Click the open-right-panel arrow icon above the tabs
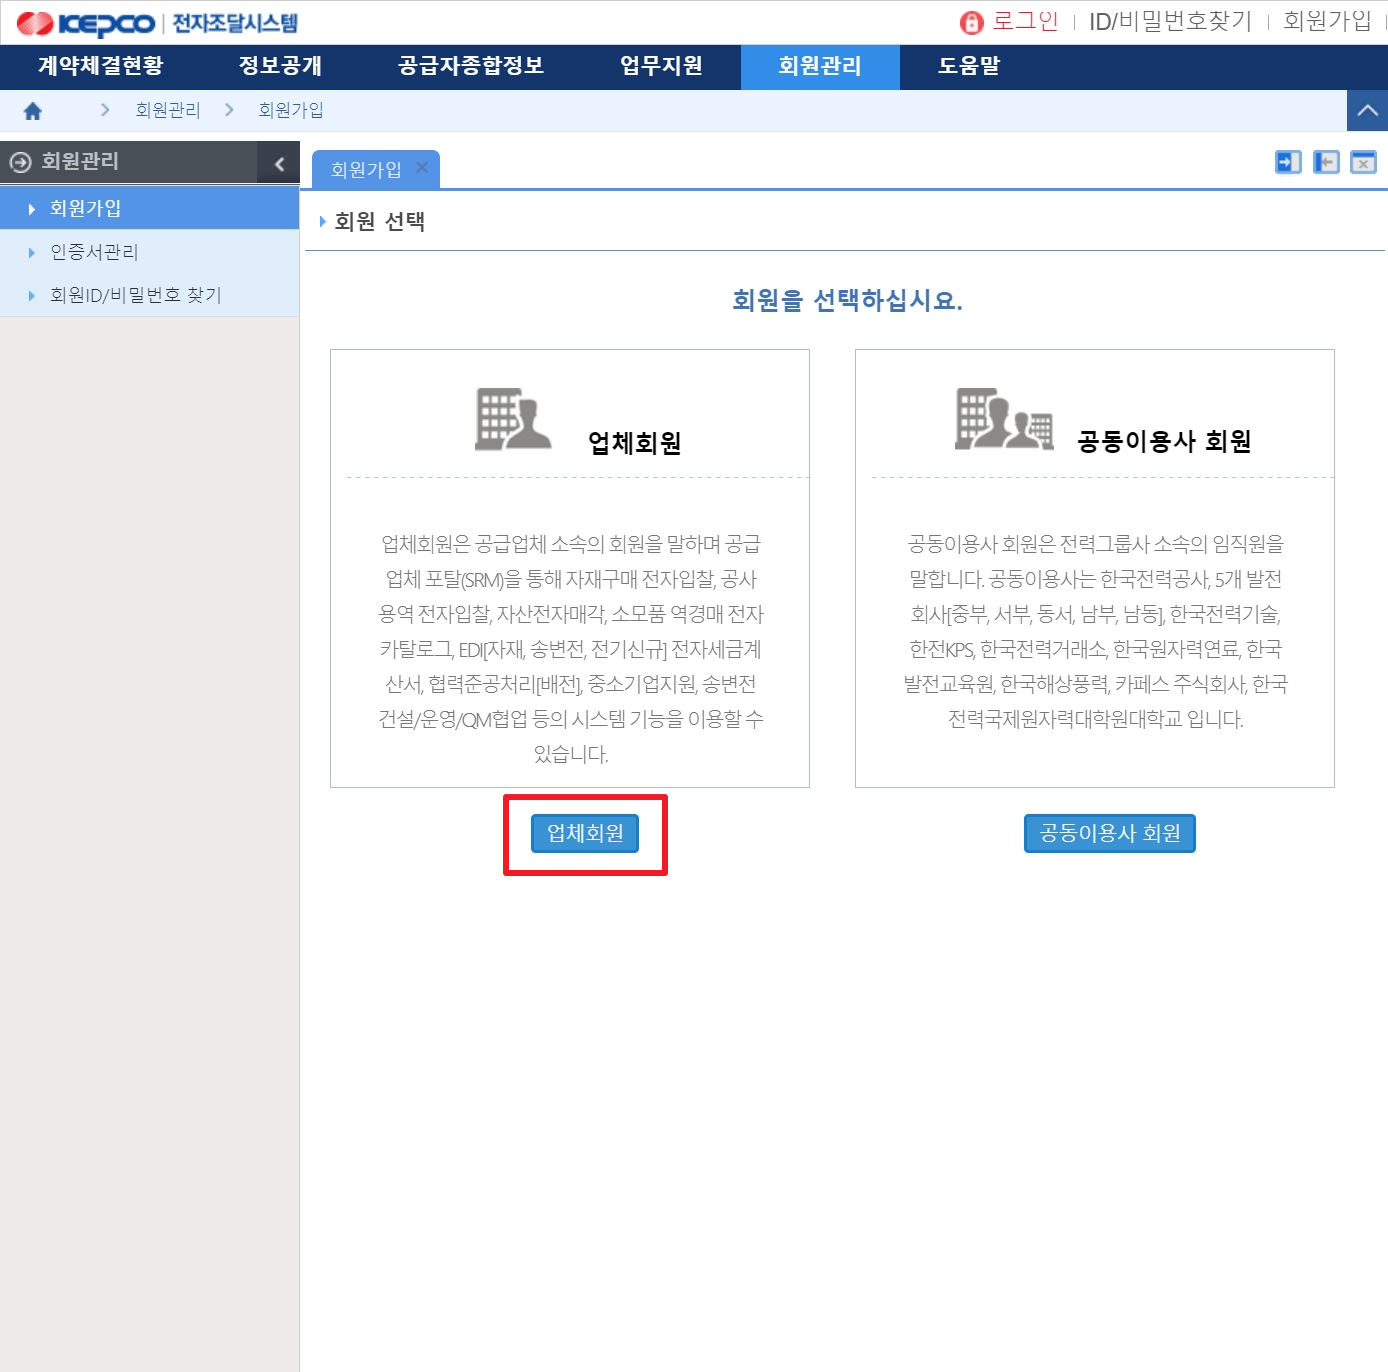1388x1372 pixels. [x=1288, y=161]
